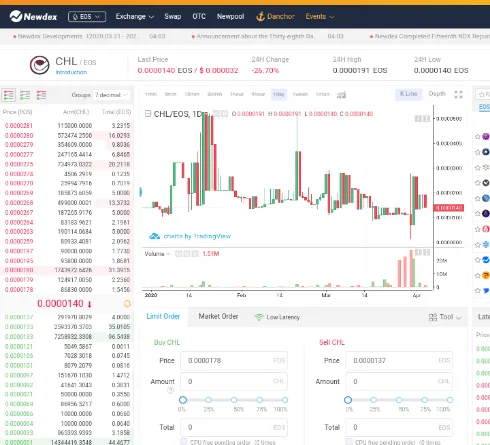Image resolution: width=490 pixels, height=445 pixels.
Task: Select the 0.0000281 ask price row
Action: click(x=67, y=126)
